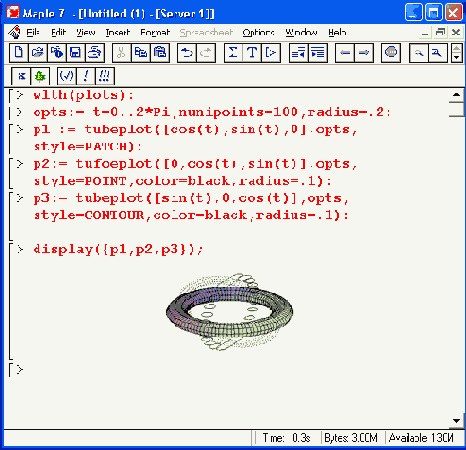Insert Maple input with Sigma icon
The image size is (466, 450).
[x=233, y=53]
